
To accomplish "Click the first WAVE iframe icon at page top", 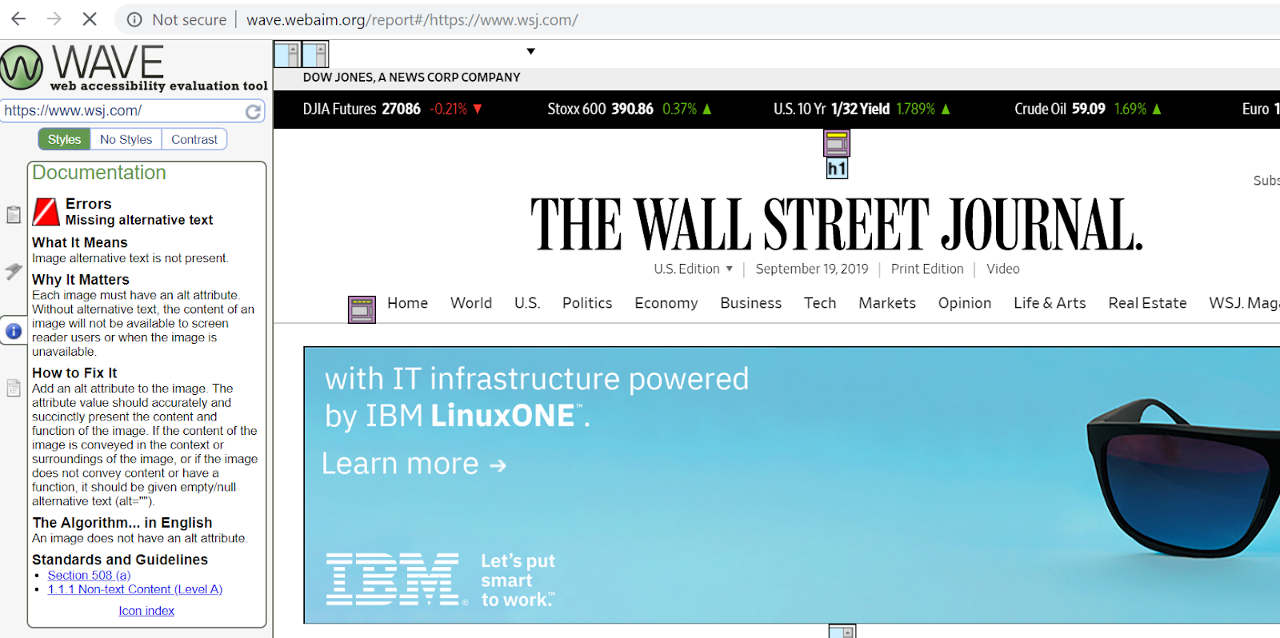I will [287, 55].
